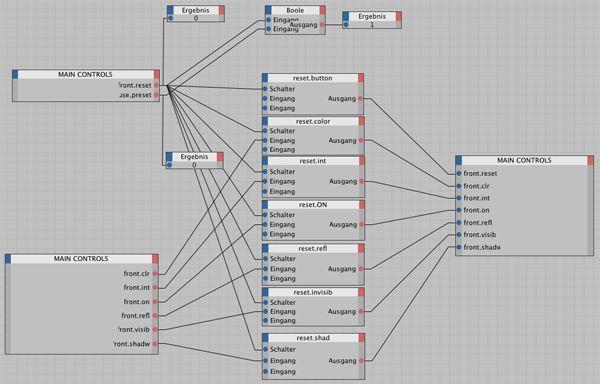Select the reset.color node title

313,121
